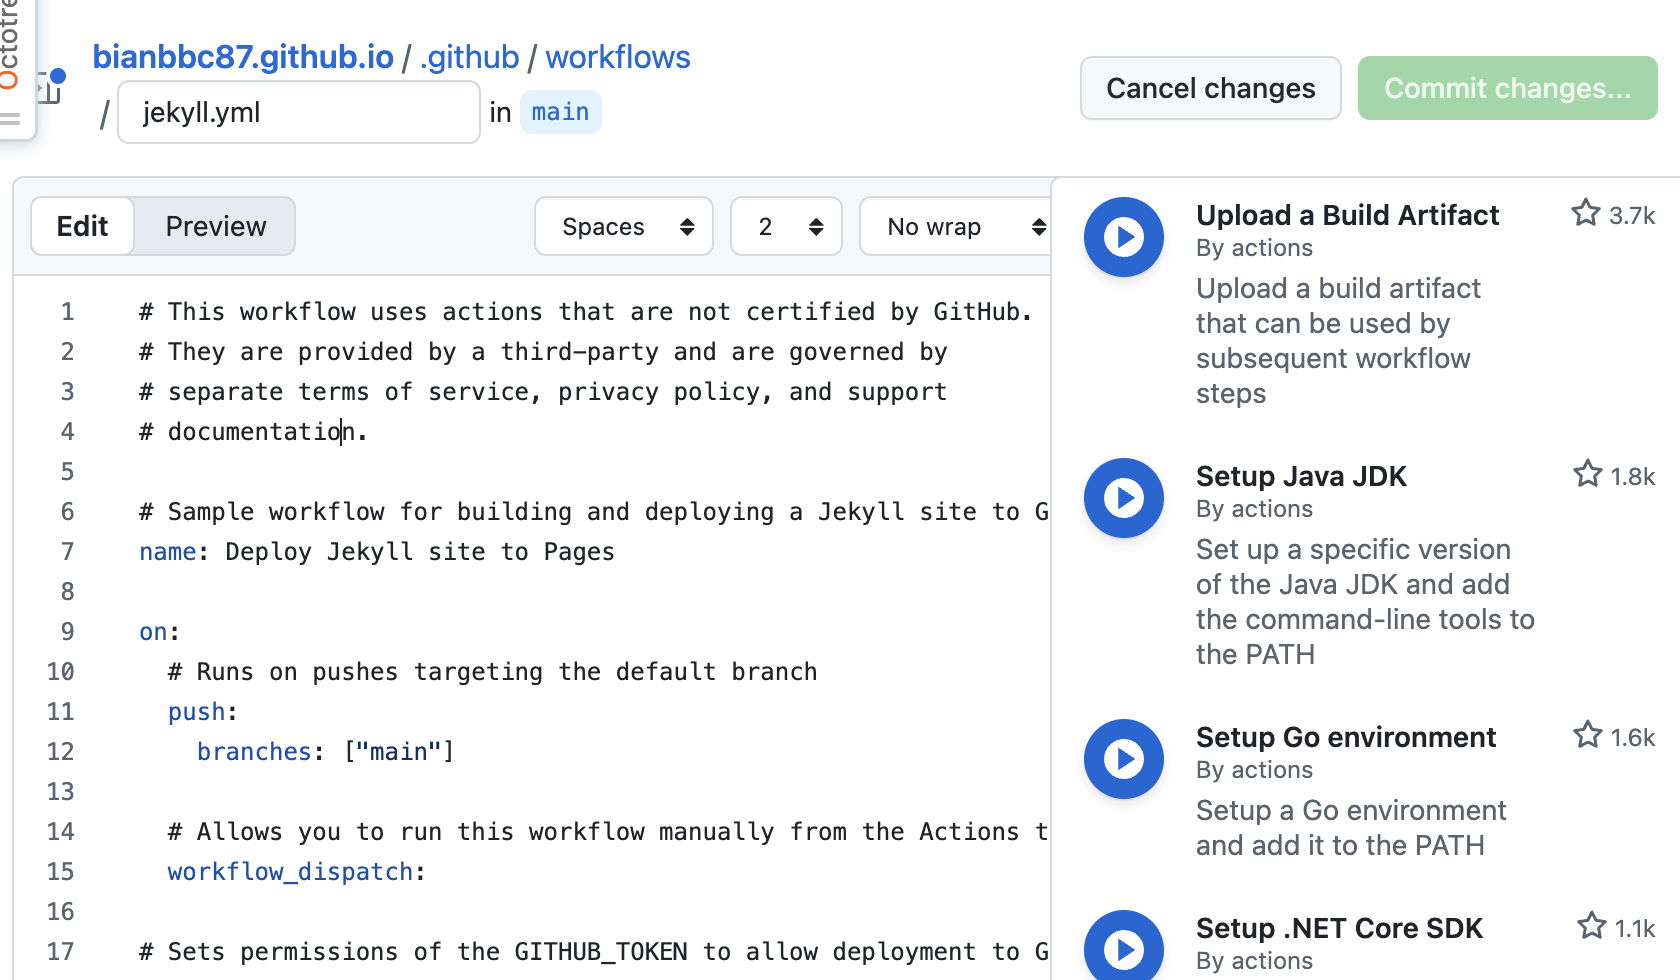The height and width of the screenshot is (980, 1680).
Task: Switch to the Edit tab
Action: pyautogui.click(x=82, y=227)
